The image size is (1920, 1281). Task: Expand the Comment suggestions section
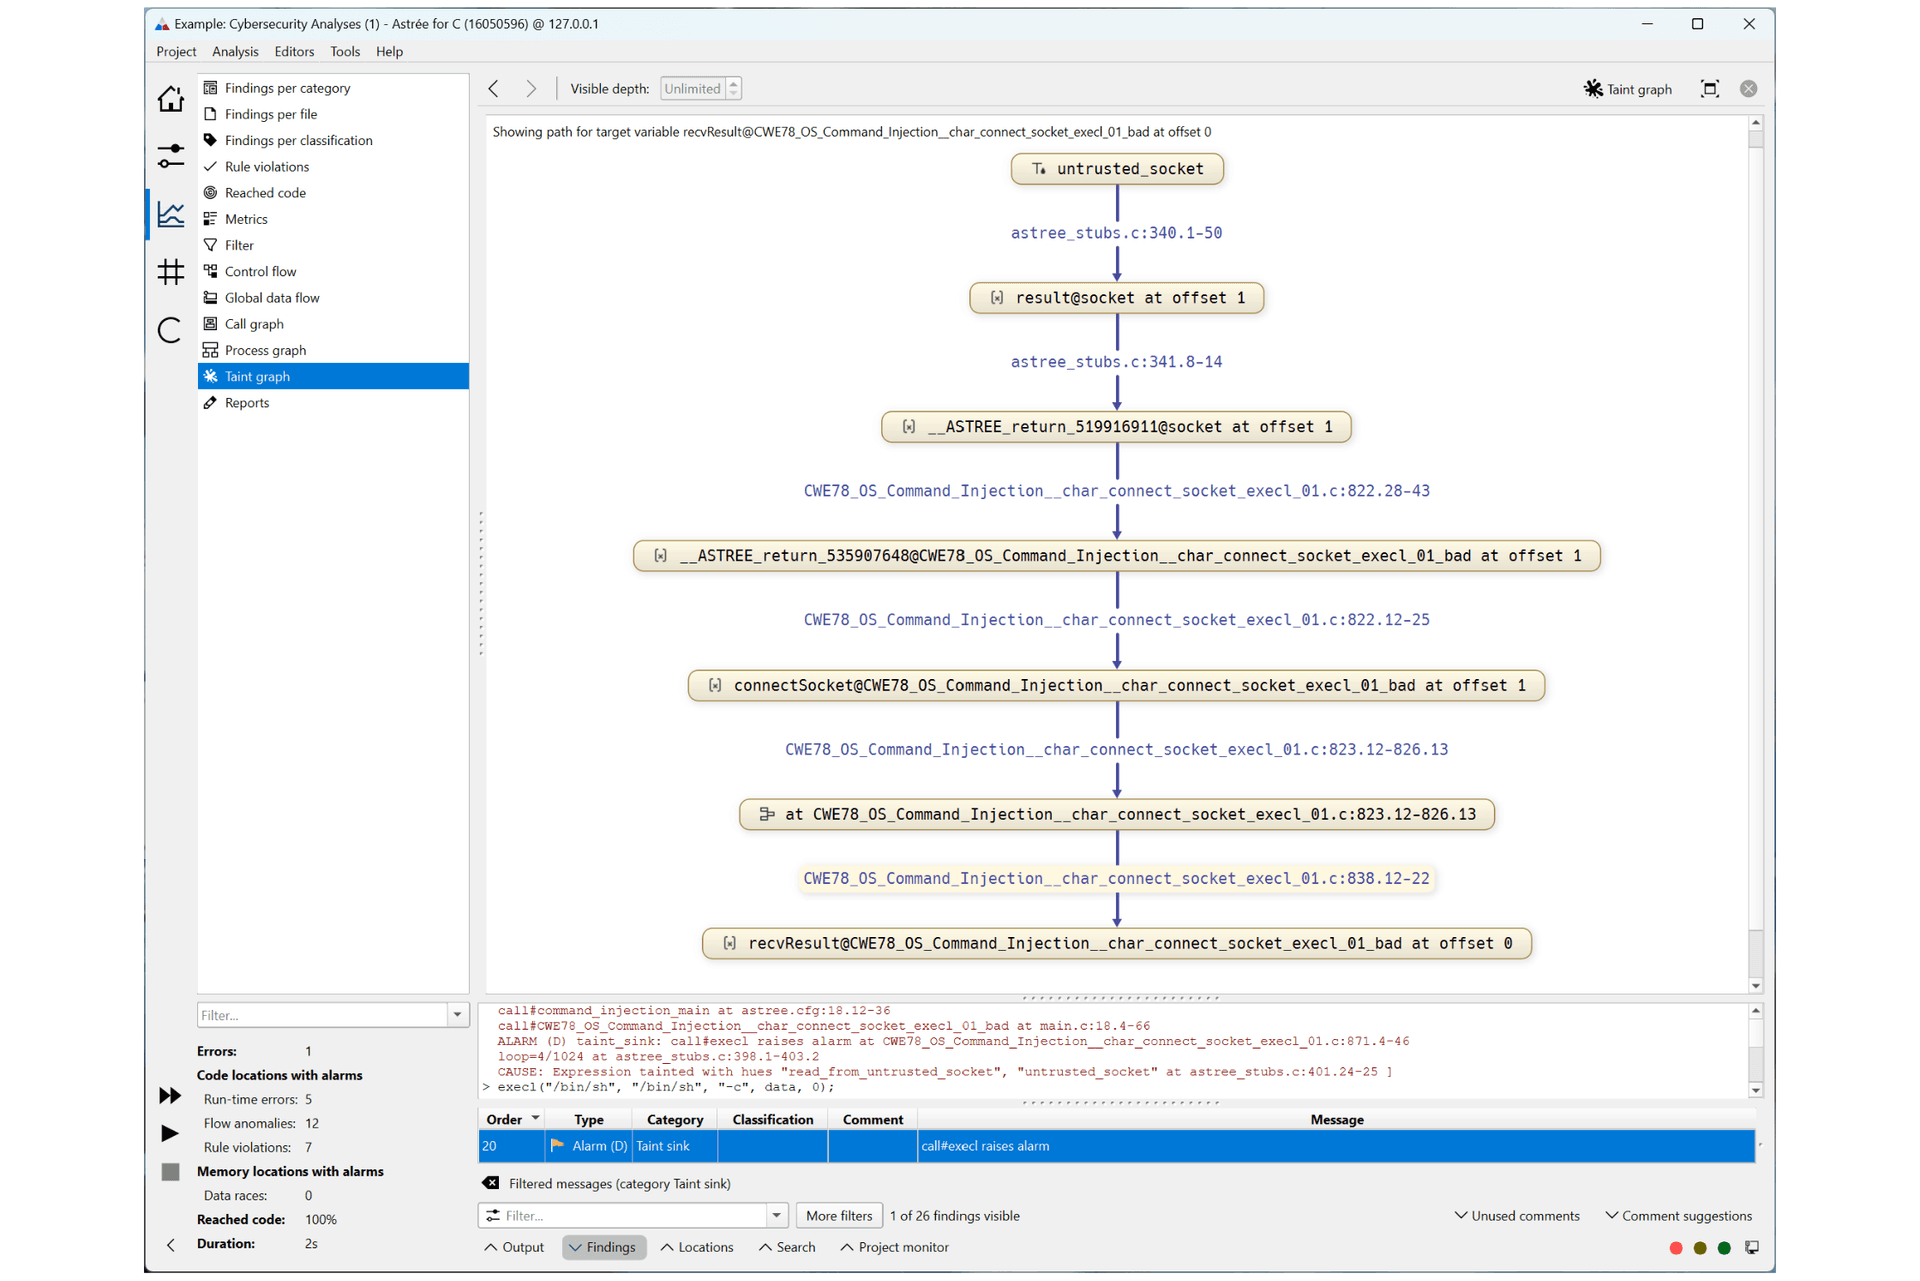(1678, 1216)
